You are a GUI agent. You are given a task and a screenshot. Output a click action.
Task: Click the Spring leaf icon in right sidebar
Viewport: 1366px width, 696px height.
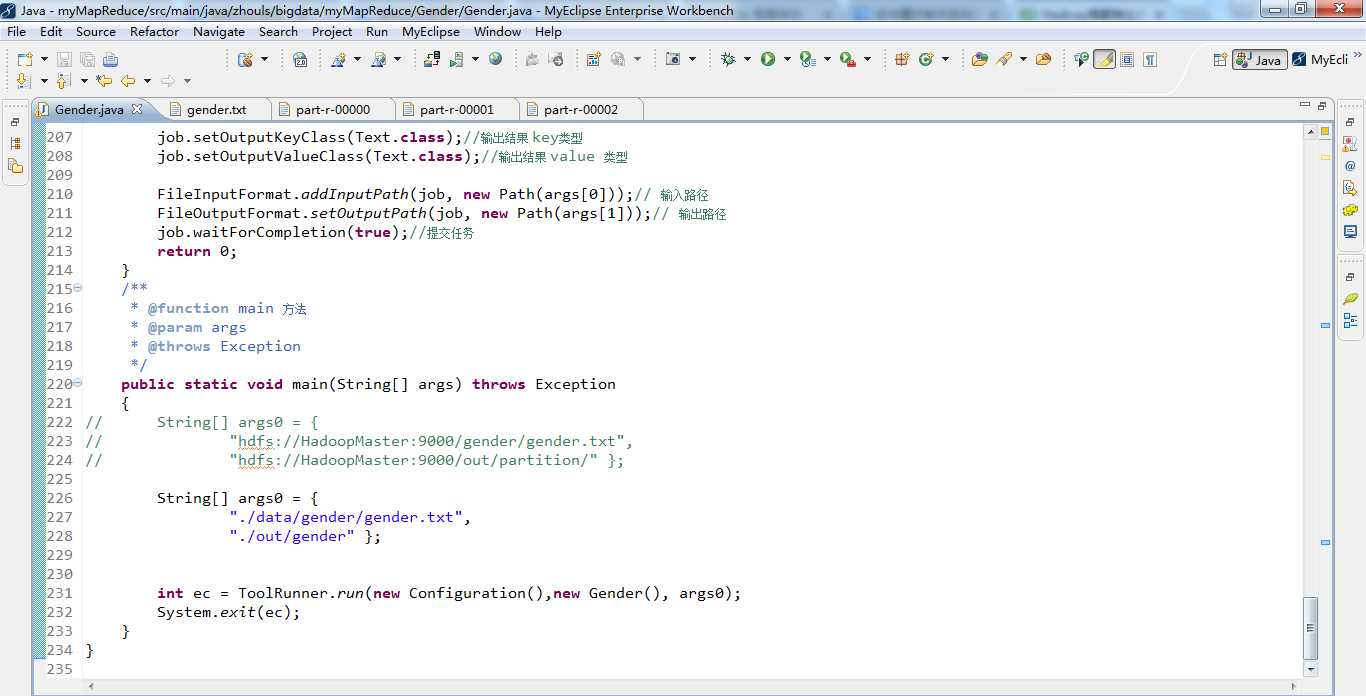(x=1350, y=299)
